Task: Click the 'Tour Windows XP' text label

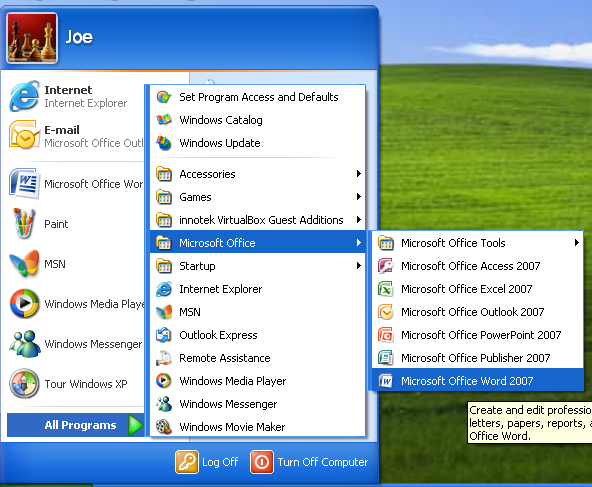Action: pyautogui.click(x=86, y=384)
